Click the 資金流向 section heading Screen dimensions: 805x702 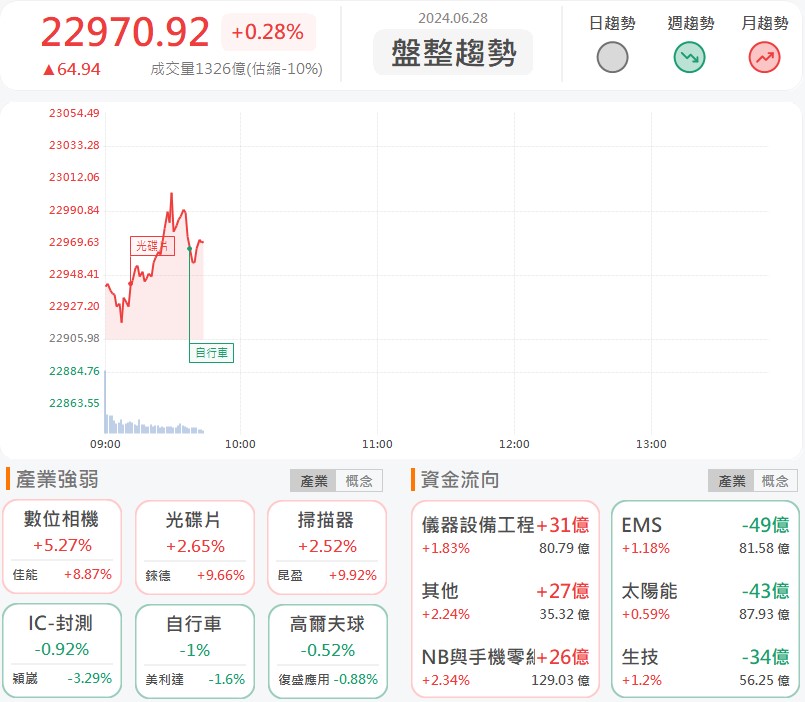[x=459, y=479]
